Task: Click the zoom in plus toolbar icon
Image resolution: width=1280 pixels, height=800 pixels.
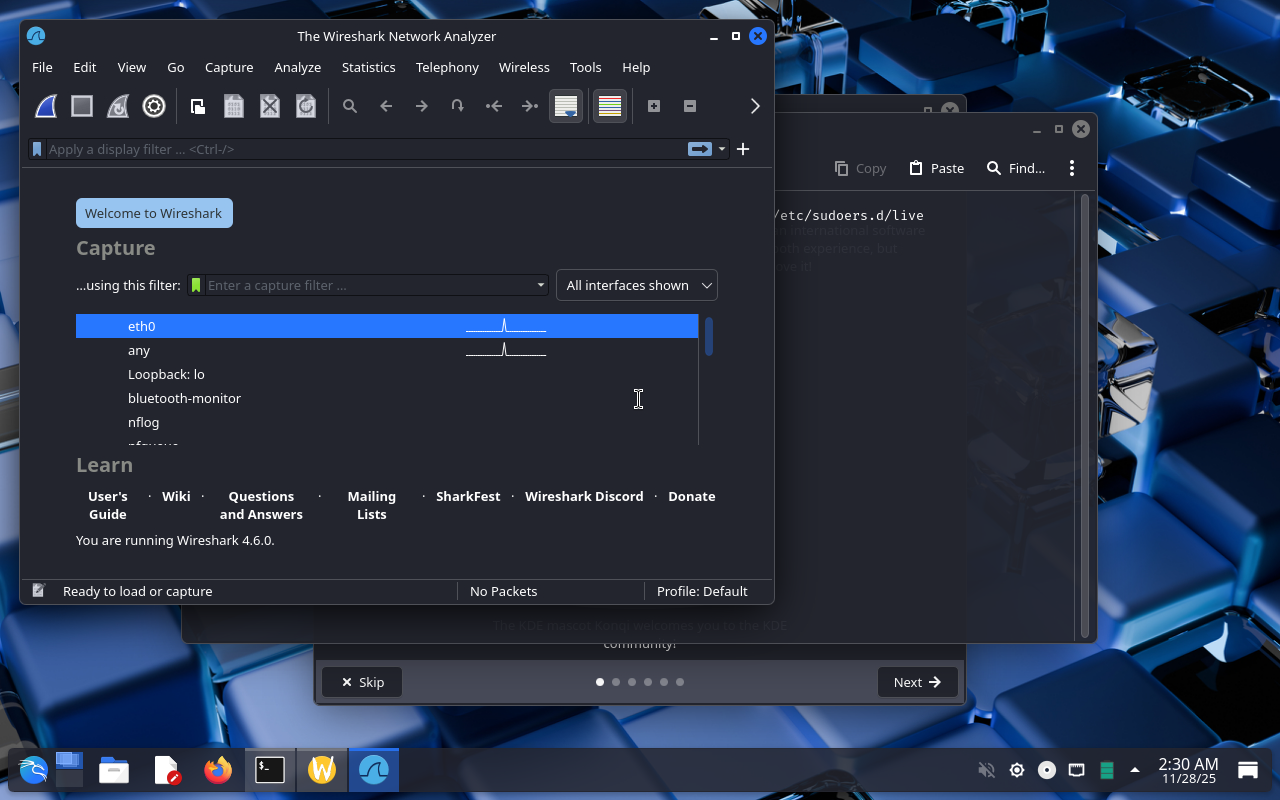Action: [654, 106]
